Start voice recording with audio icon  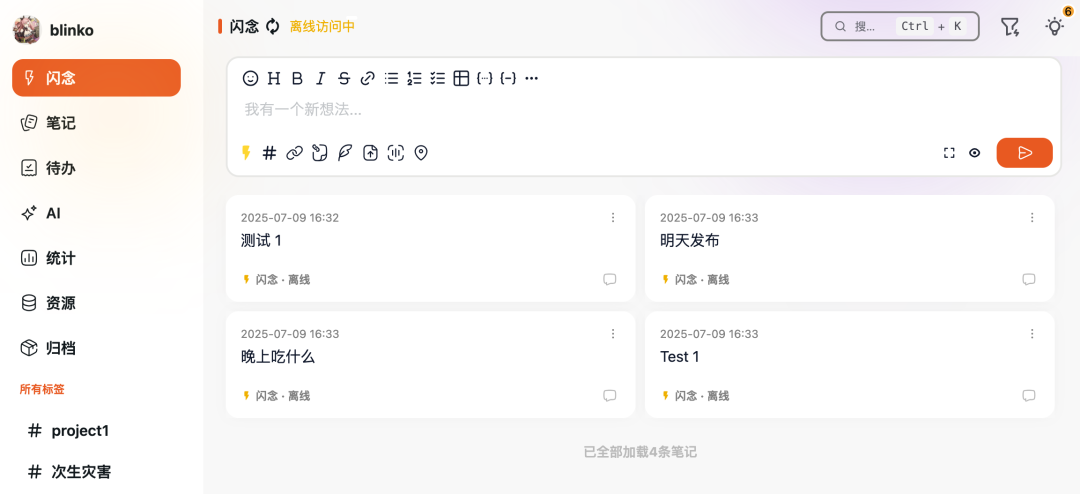(395, 153)
